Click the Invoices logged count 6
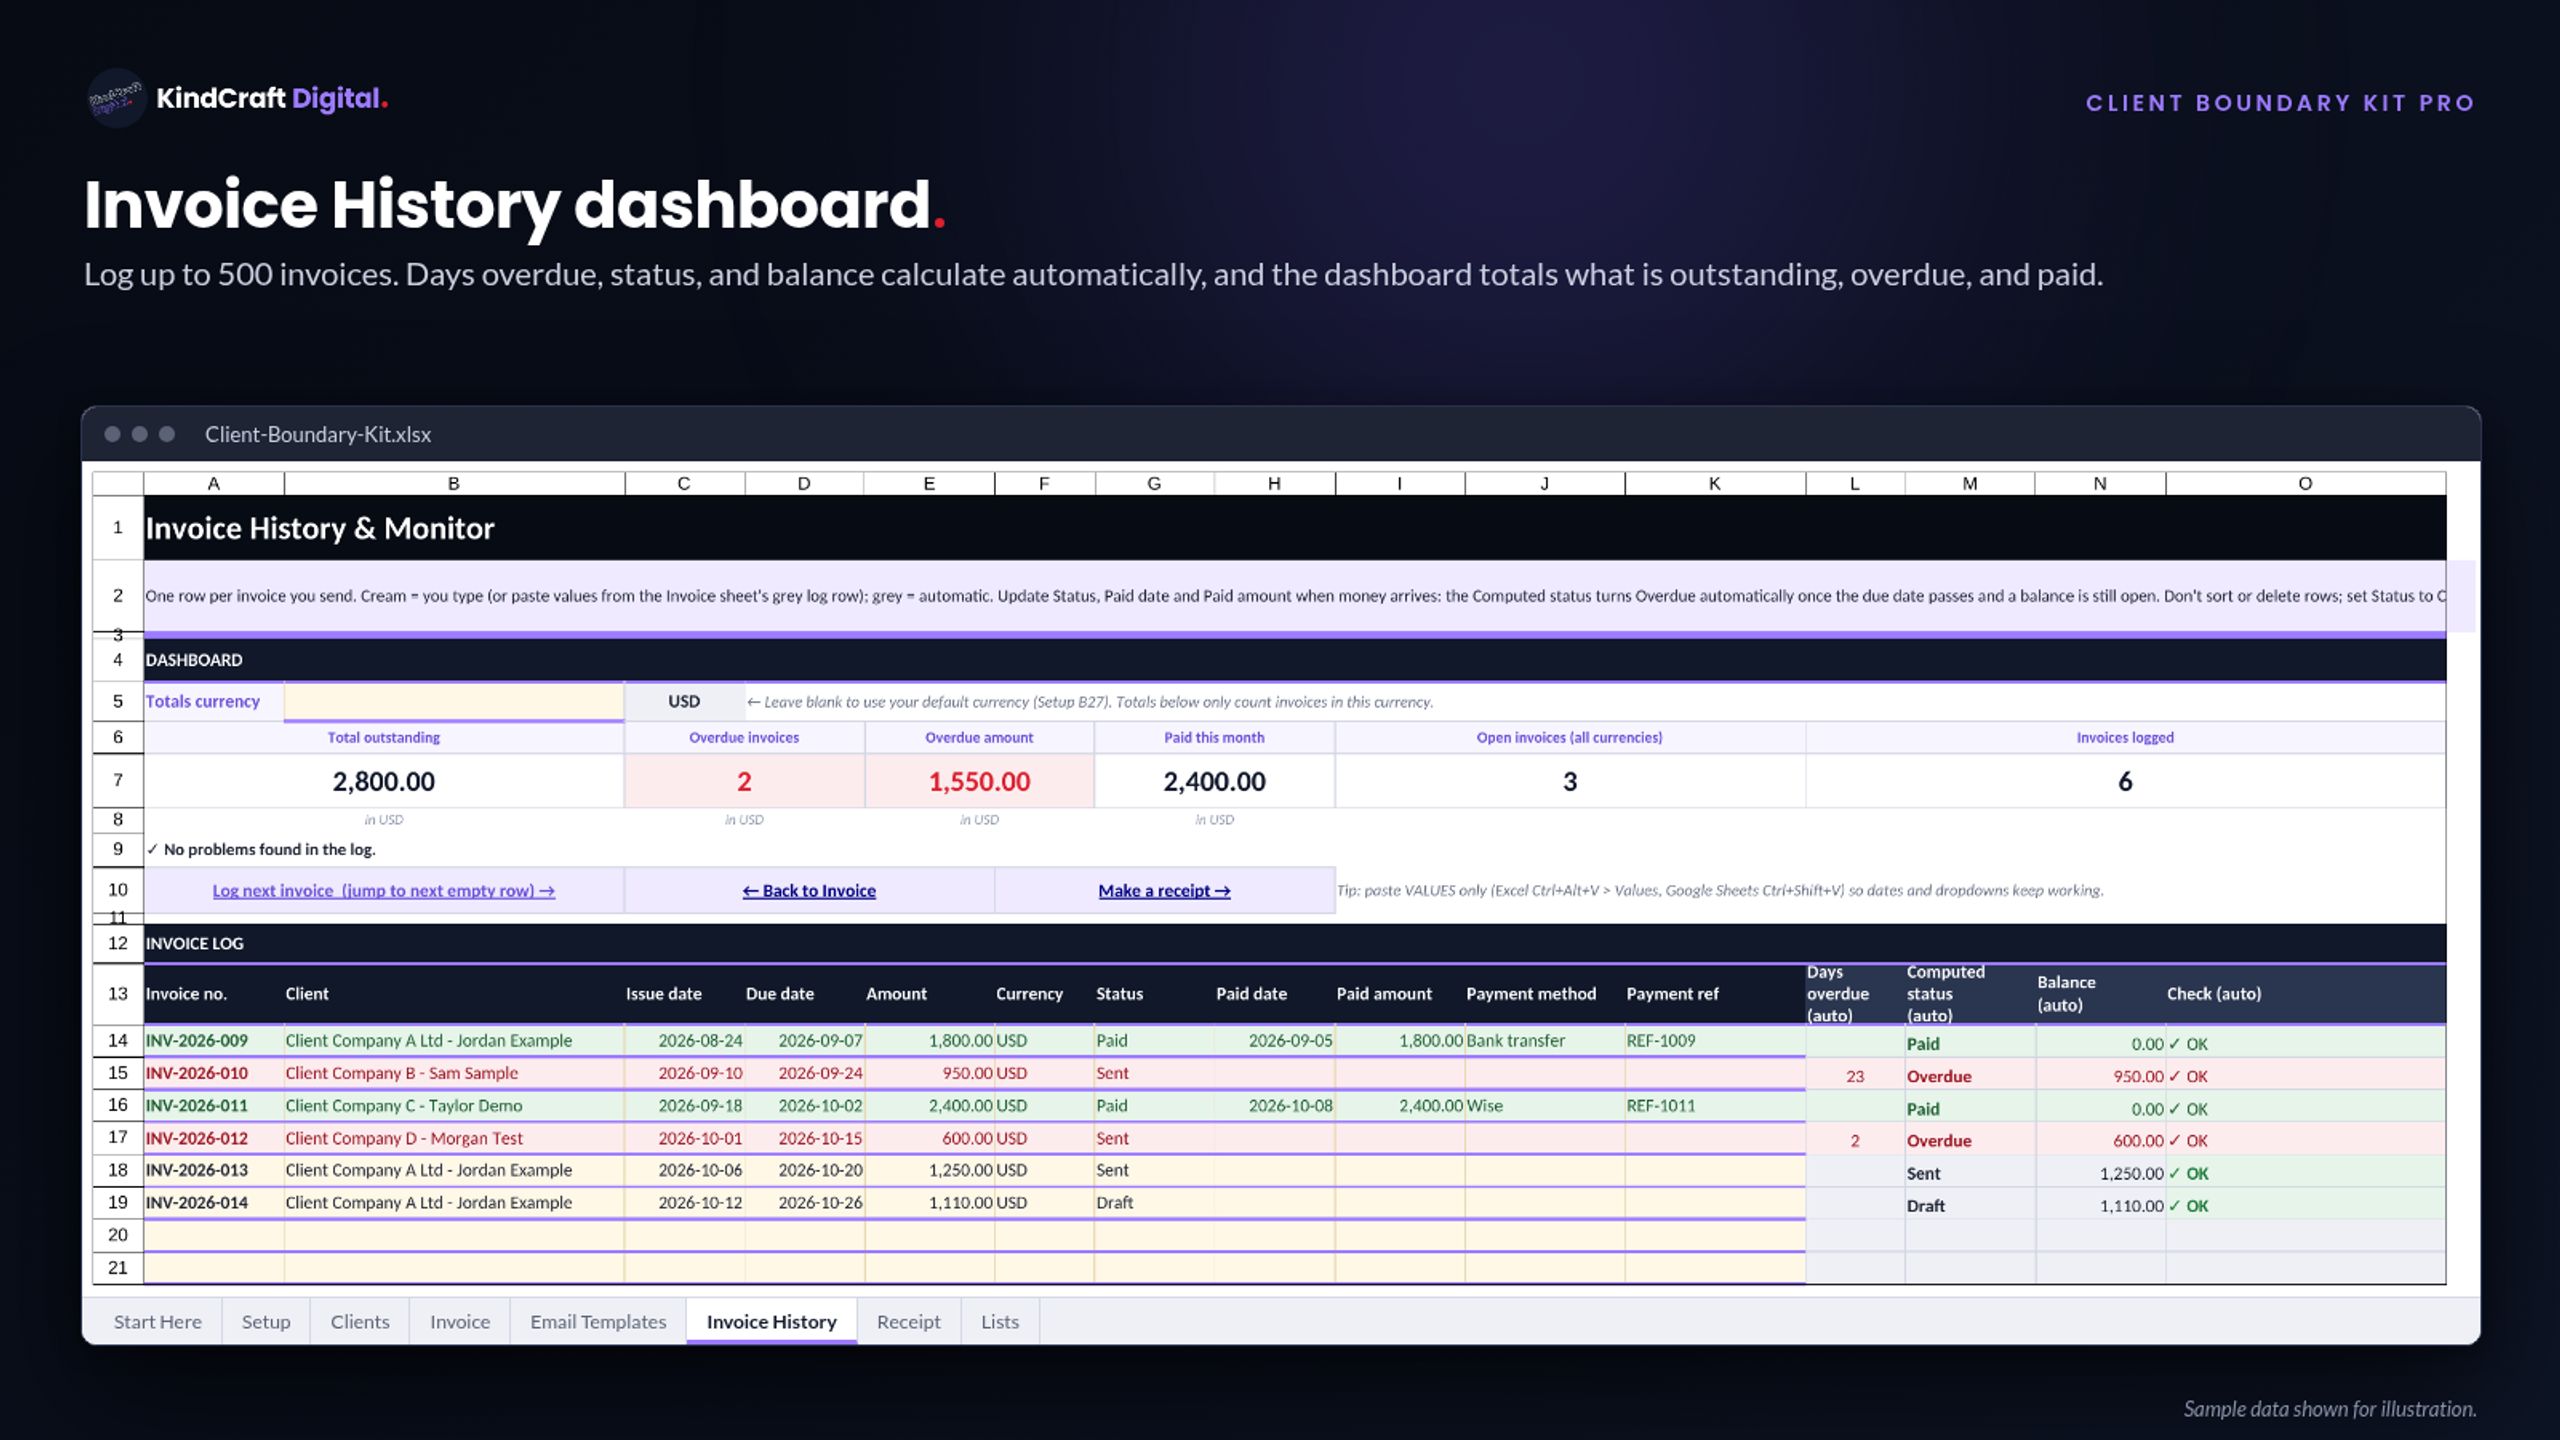The height and width of the screenshot is (1440, 2560). point(2125,781)
